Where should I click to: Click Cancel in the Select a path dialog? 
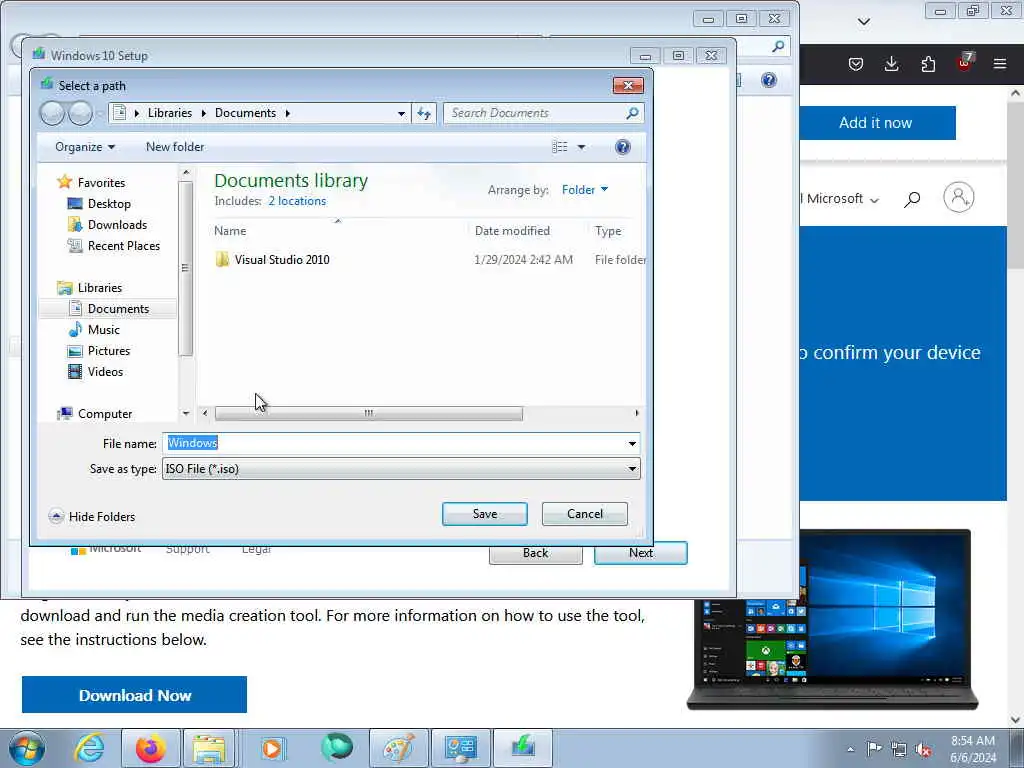[x=584, y=514]
